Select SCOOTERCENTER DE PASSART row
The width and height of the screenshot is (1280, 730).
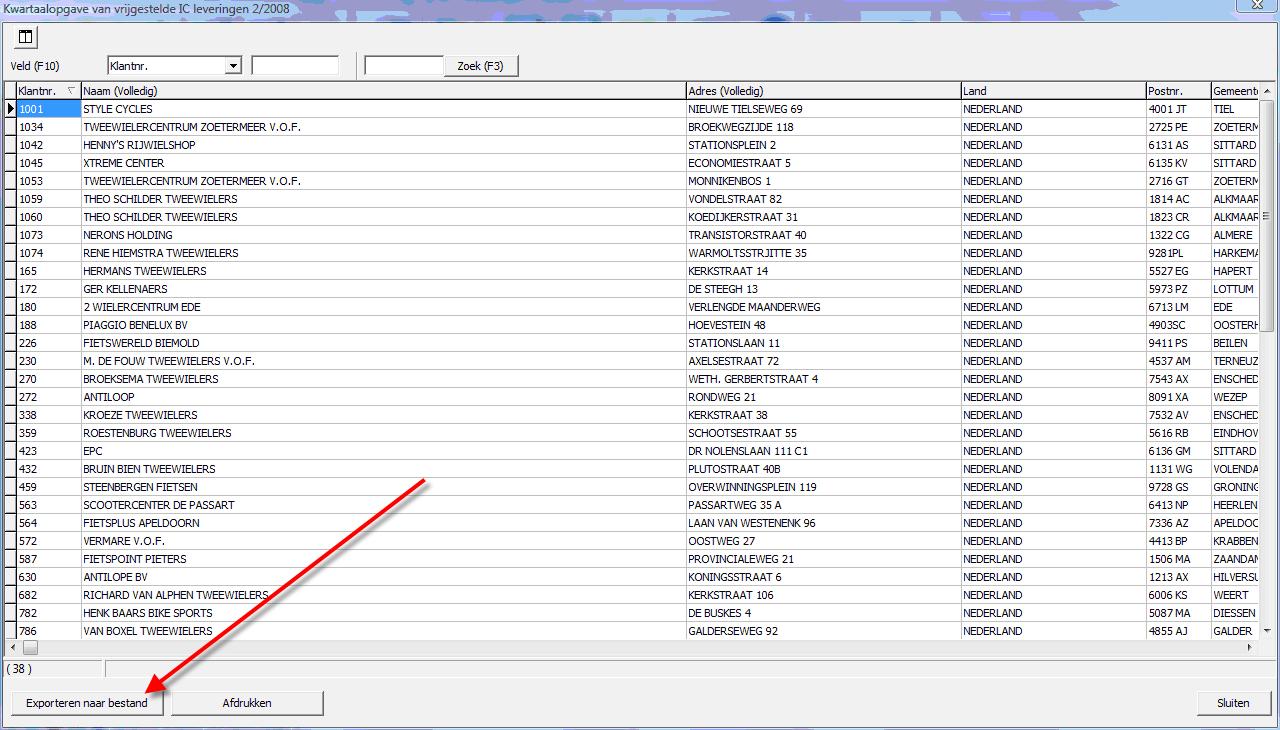click(632, 505)
